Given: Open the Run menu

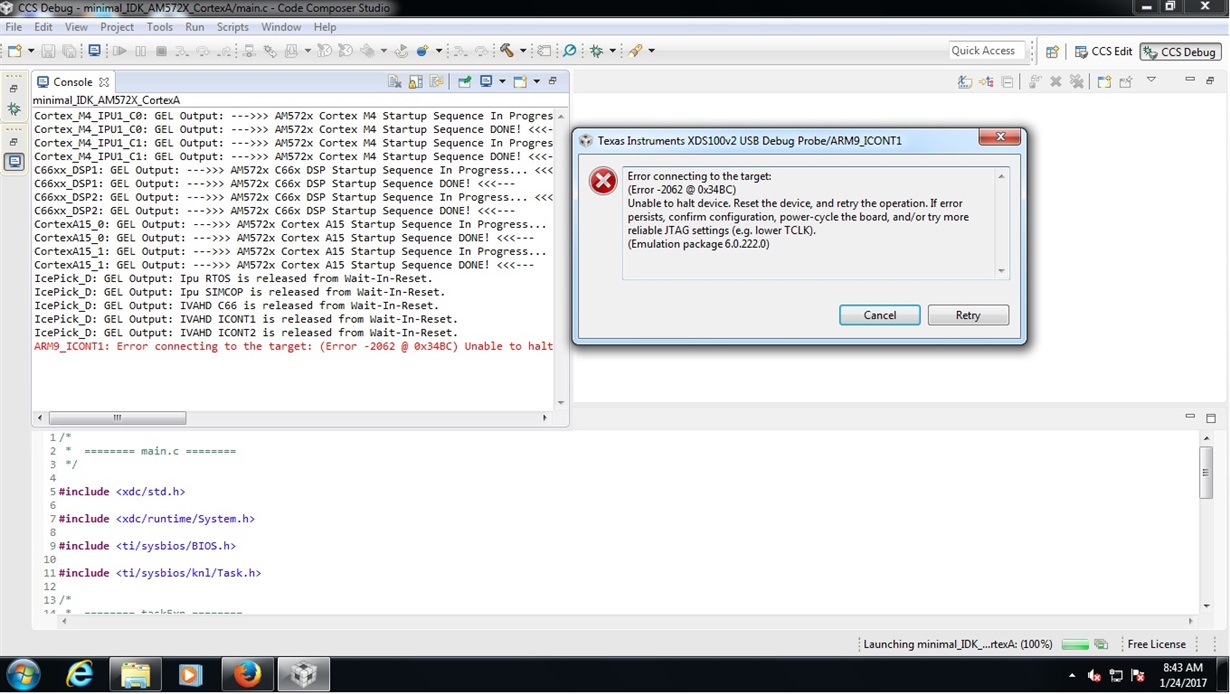Looking at the screenshot, I should (x=195, y=27).
